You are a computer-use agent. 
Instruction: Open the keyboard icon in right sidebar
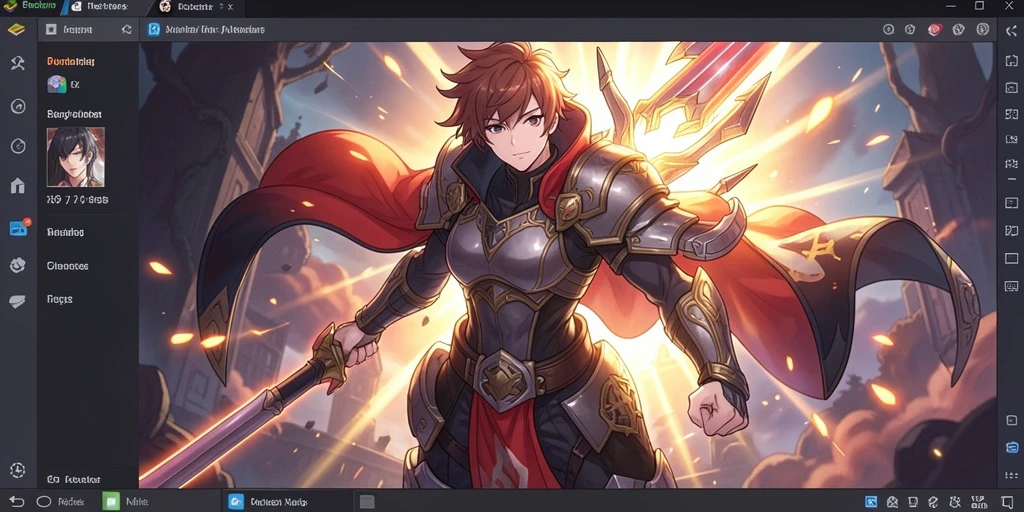[1011, 286]
